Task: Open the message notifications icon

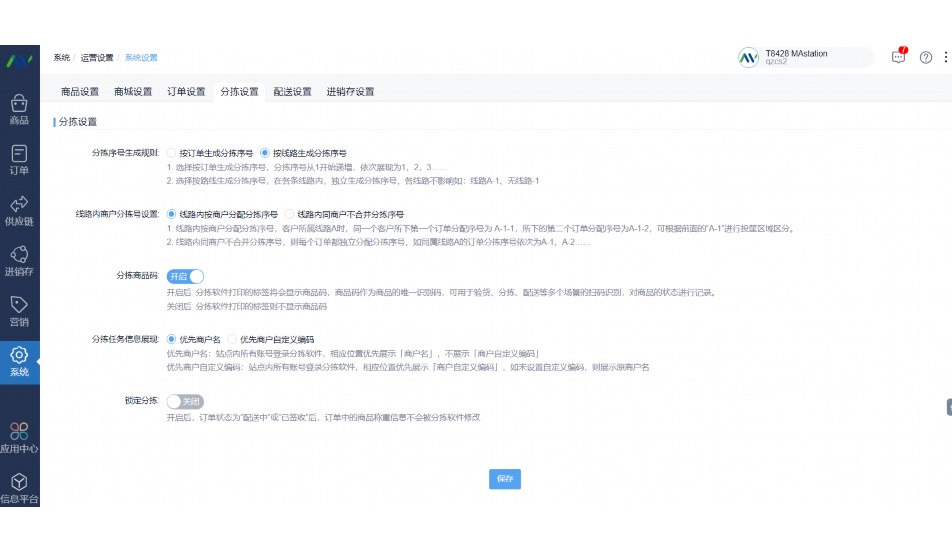Action: point(899,57)
